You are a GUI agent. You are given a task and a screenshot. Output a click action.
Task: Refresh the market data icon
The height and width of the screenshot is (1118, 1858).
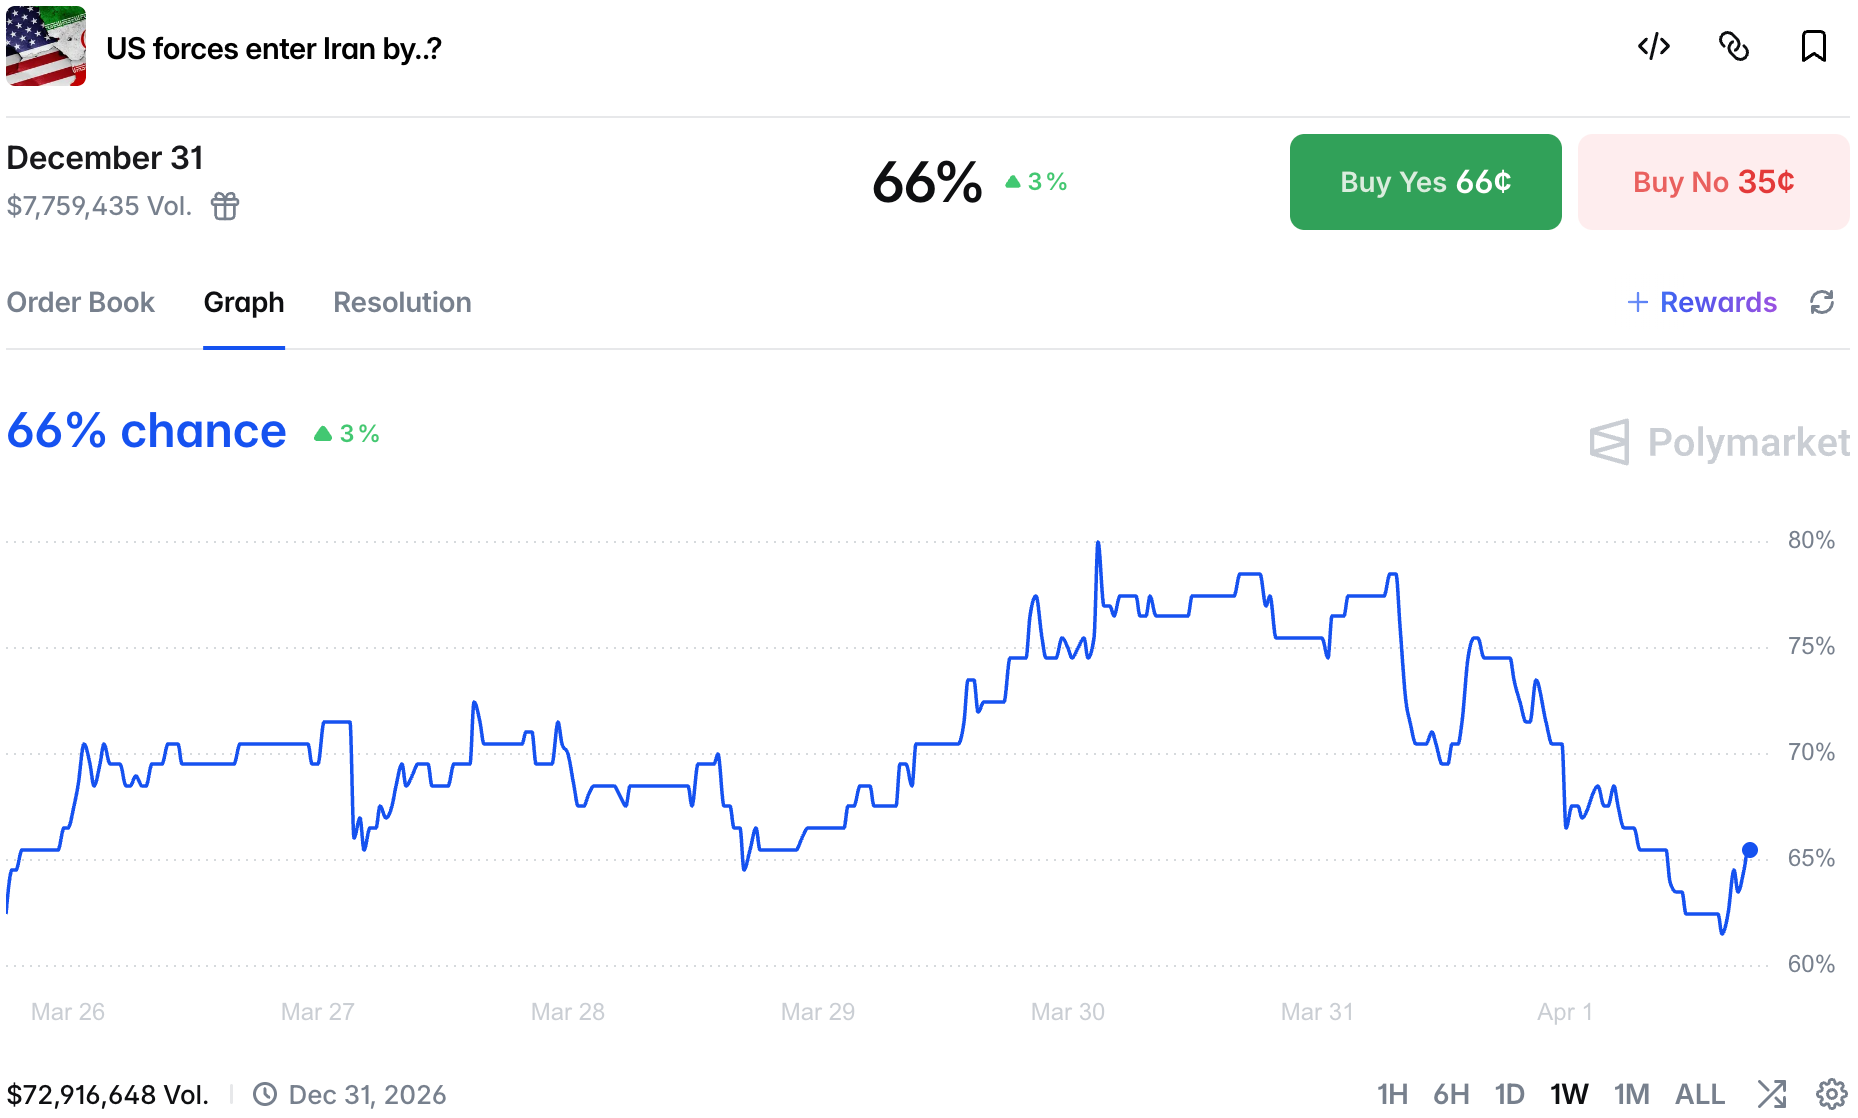pos(1822,302)
